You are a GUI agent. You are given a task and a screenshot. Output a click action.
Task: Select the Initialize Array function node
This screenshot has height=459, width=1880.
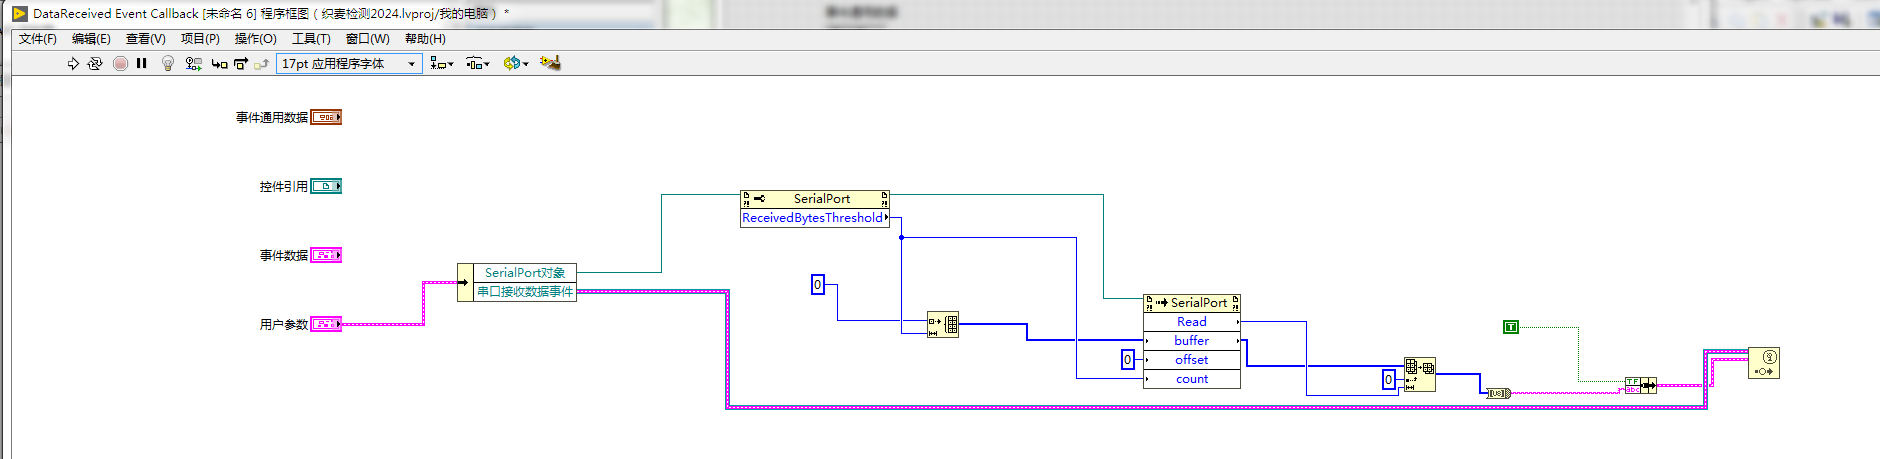click(x=943, y=324)
